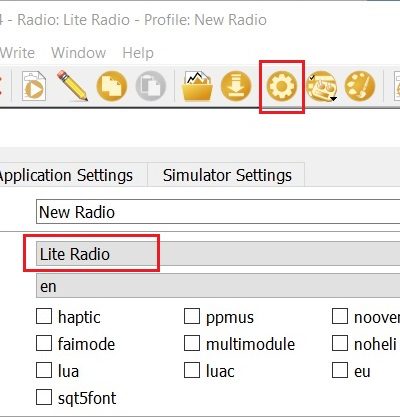Click the copy documents icon
The width and height of the screenshot is (400, 417).
coord(112,86)
